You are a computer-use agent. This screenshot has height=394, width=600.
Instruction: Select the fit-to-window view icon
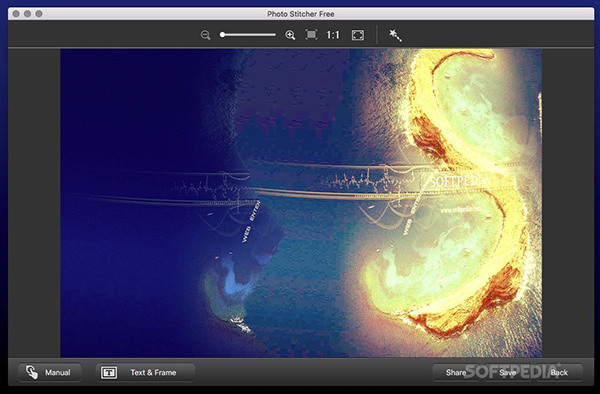[311, 35]
